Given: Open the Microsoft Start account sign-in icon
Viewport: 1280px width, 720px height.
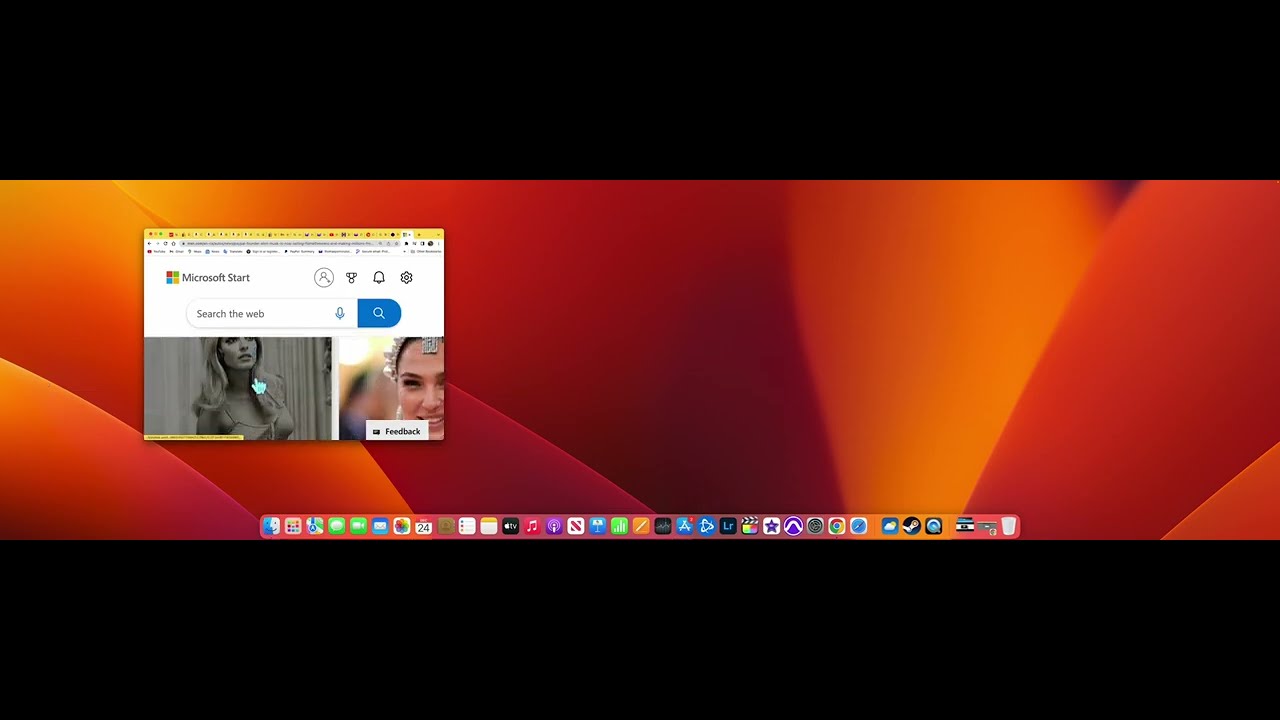Looking at the screenshot, I should [323, 278].
